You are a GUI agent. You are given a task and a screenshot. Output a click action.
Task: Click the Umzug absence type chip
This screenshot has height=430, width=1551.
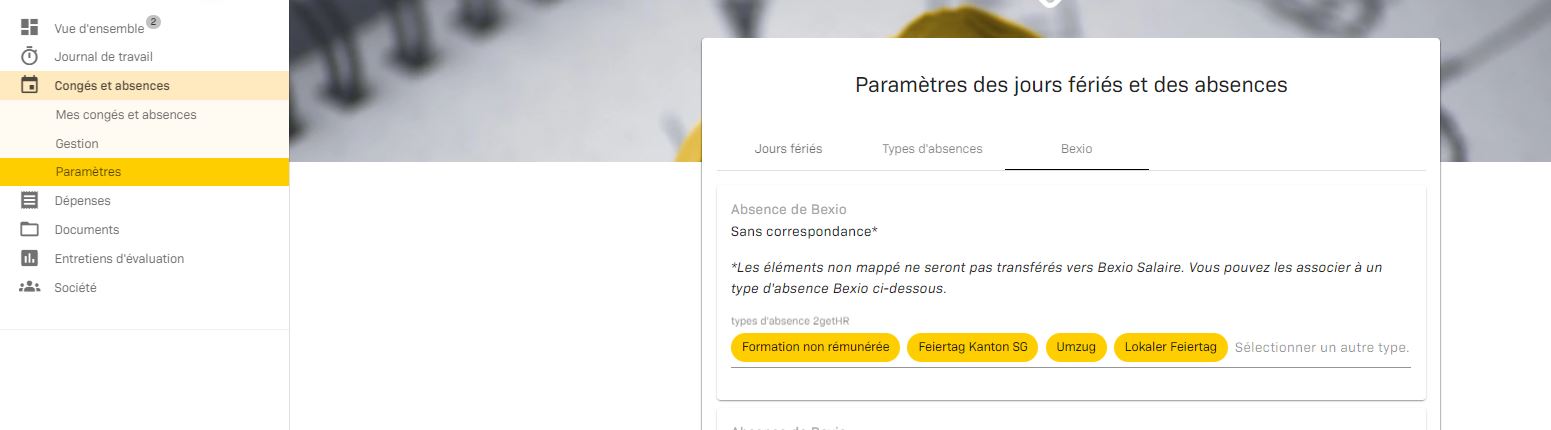coord(1076,348)
